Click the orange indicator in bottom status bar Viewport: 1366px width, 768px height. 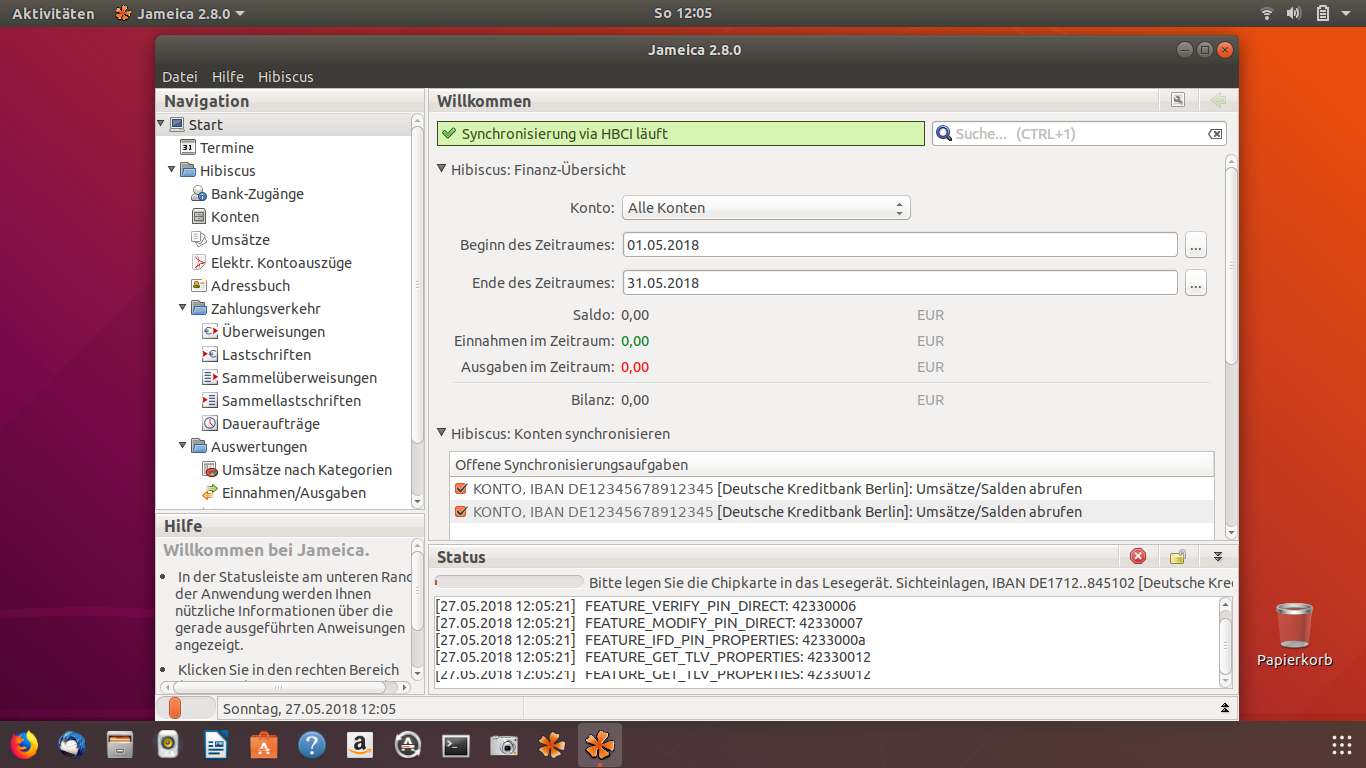[x=175, y=708]
